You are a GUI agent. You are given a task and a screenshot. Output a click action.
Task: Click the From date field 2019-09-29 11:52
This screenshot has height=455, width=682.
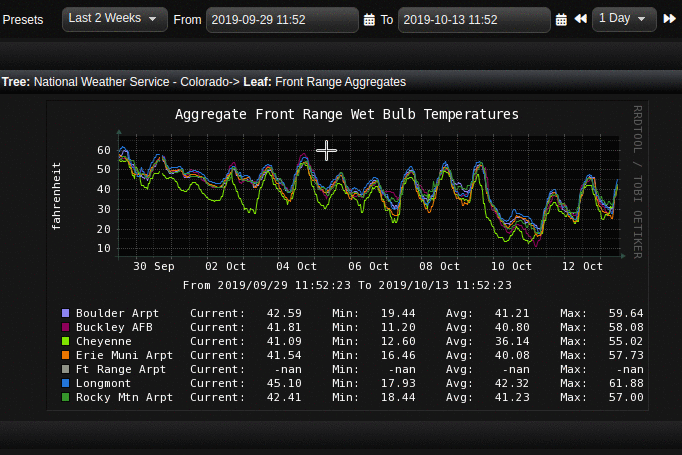pos(282,20)
